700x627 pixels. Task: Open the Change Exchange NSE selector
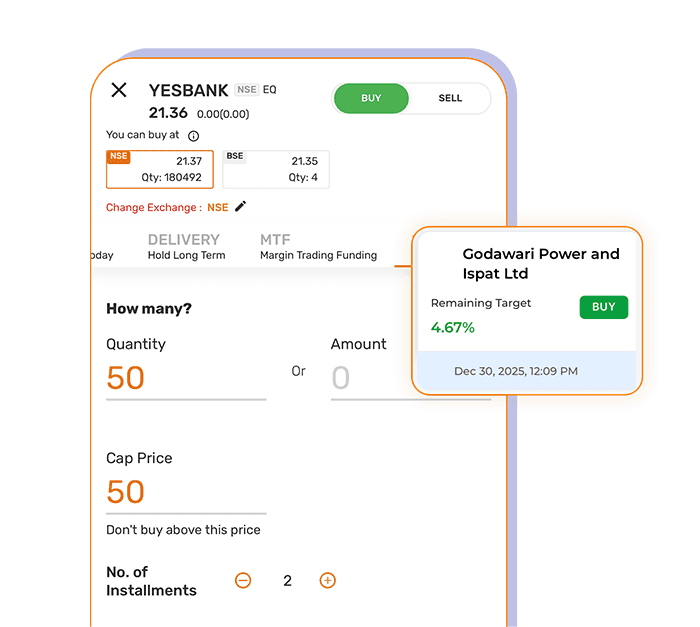(x=217, y=208)
